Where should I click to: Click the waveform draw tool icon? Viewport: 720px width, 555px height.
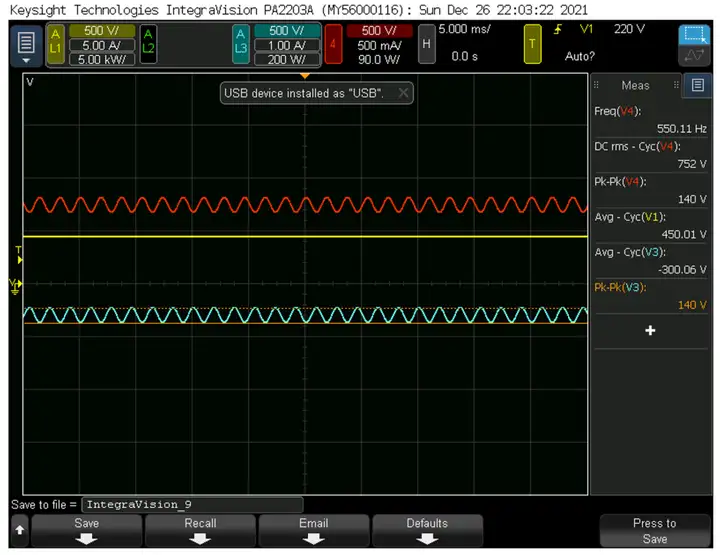pos(694,56)
